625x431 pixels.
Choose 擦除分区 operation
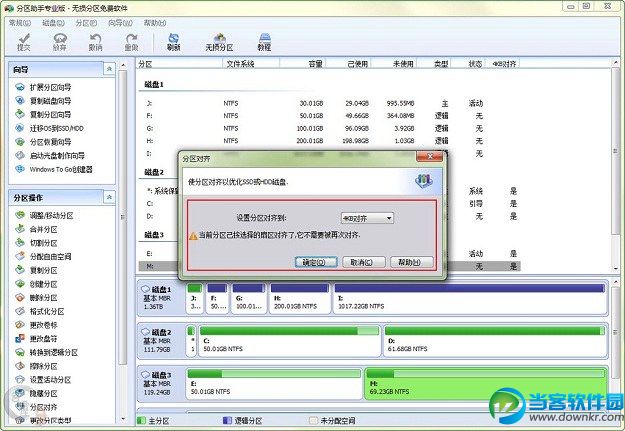click(x=36, y=366)
